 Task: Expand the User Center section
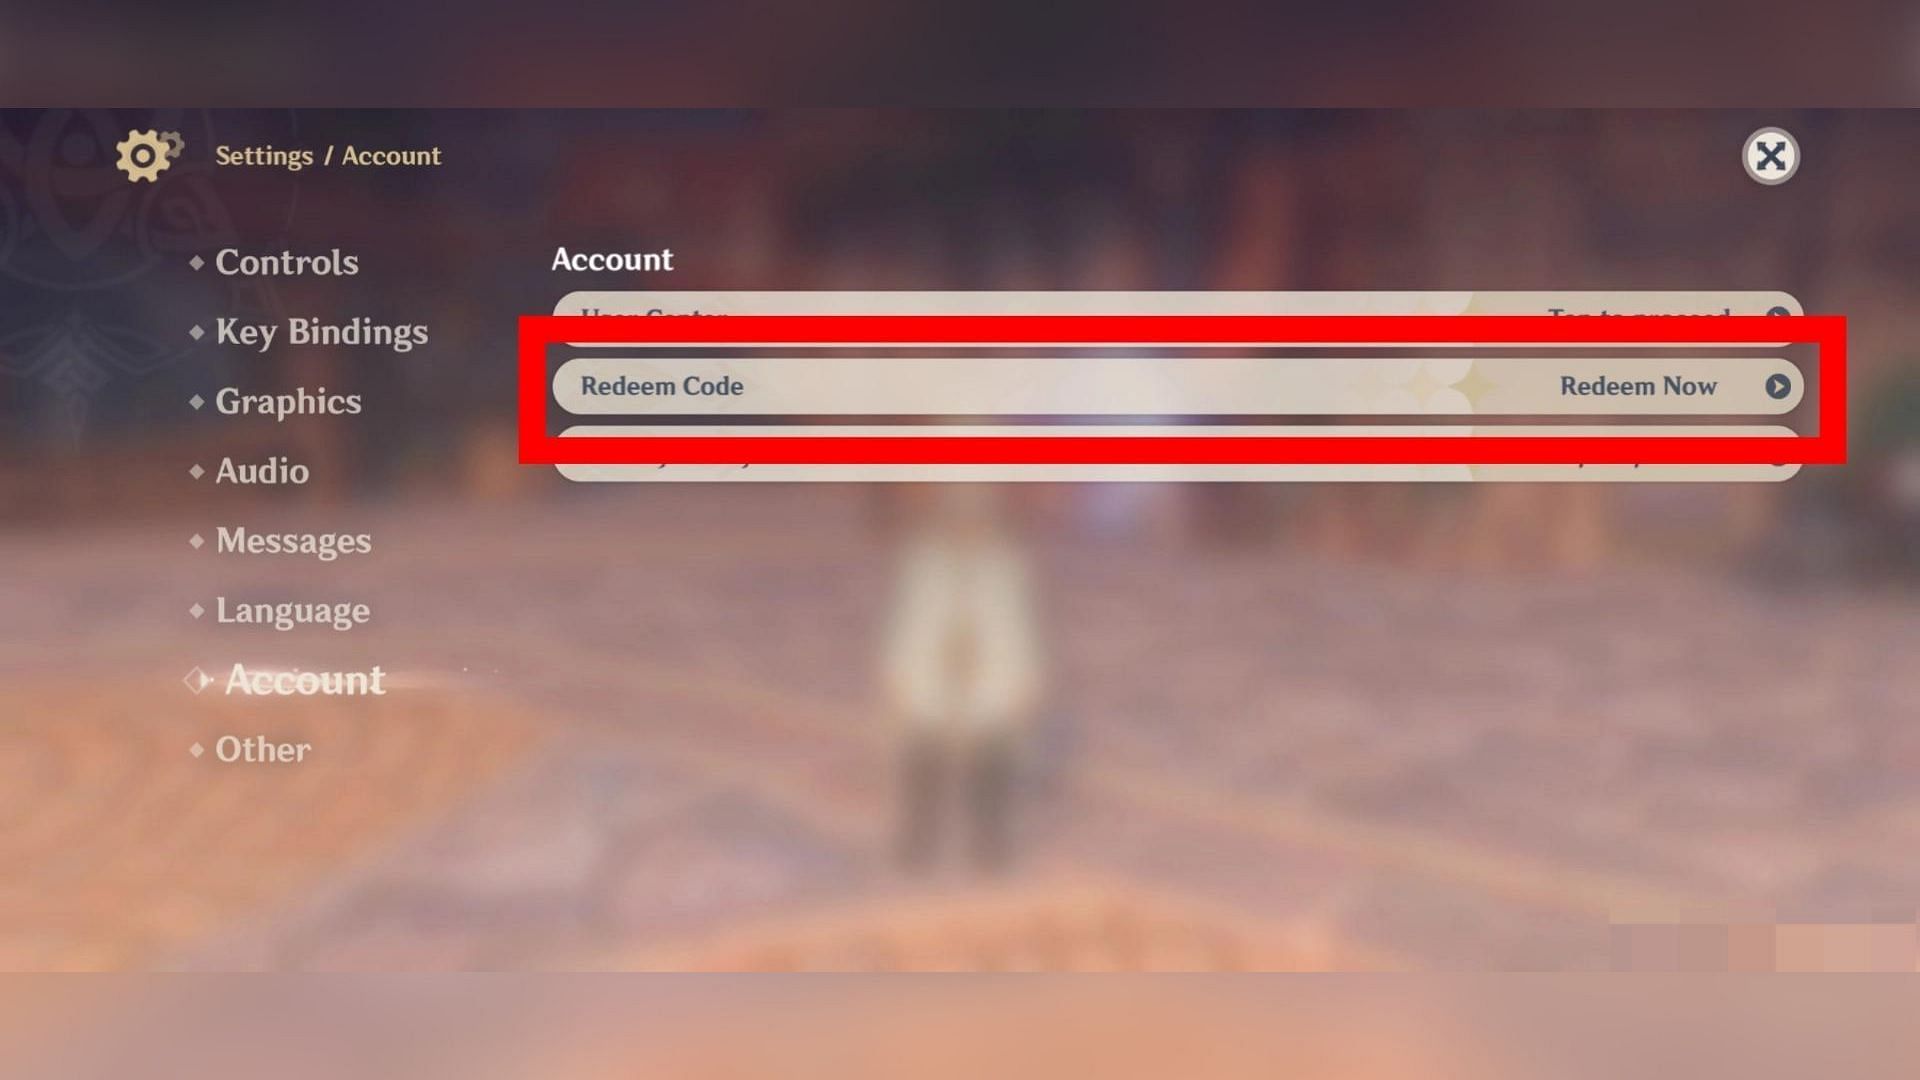tap(1780, 316)
